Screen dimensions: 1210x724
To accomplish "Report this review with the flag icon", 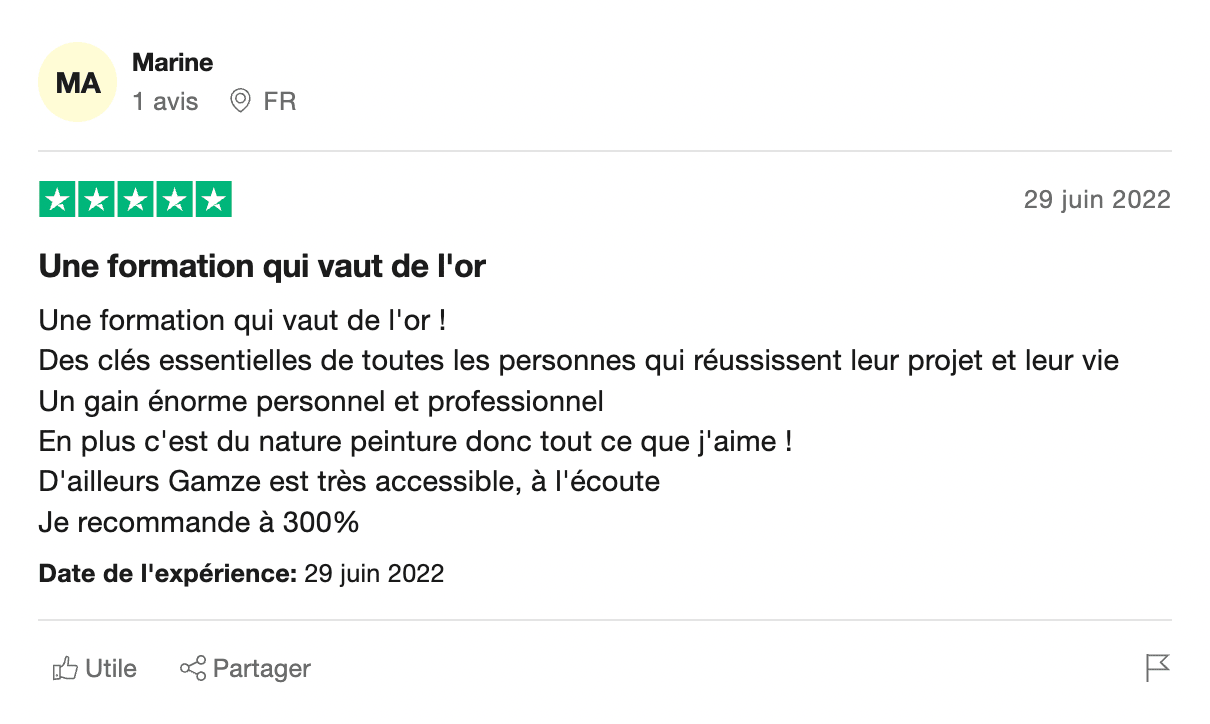I will click(1157, 668).
